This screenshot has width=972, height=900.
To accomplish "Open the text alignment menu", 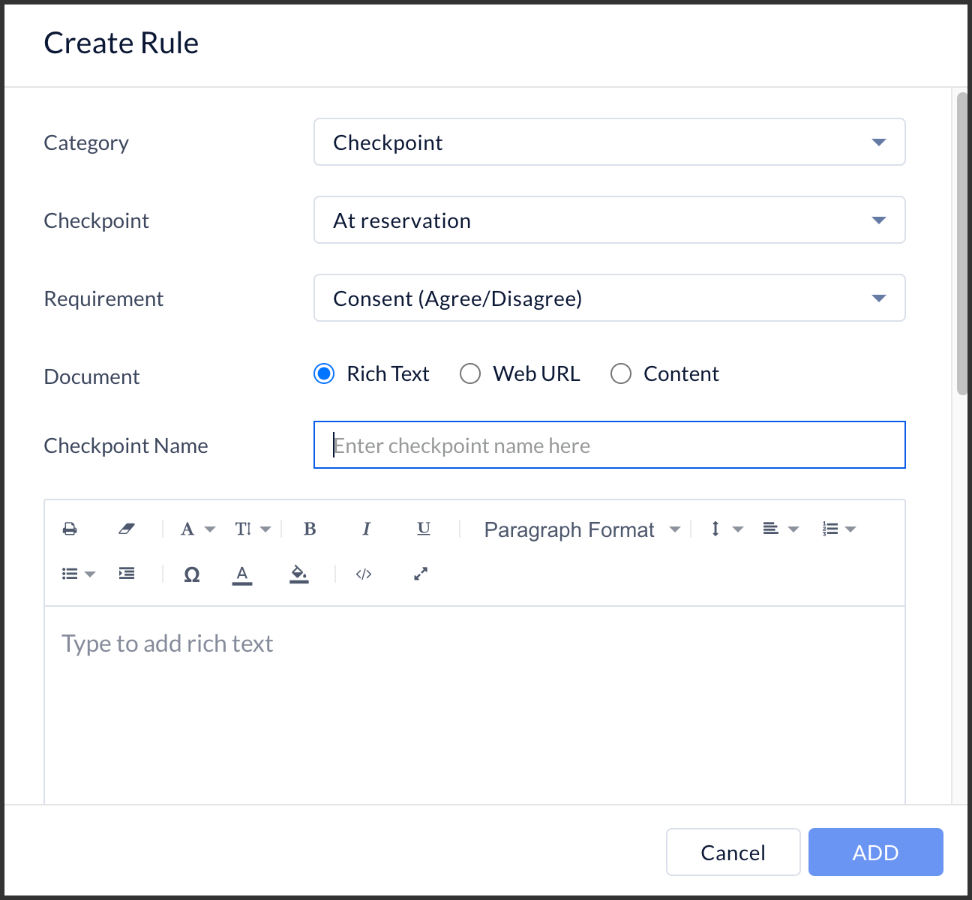I will (780, 529).
